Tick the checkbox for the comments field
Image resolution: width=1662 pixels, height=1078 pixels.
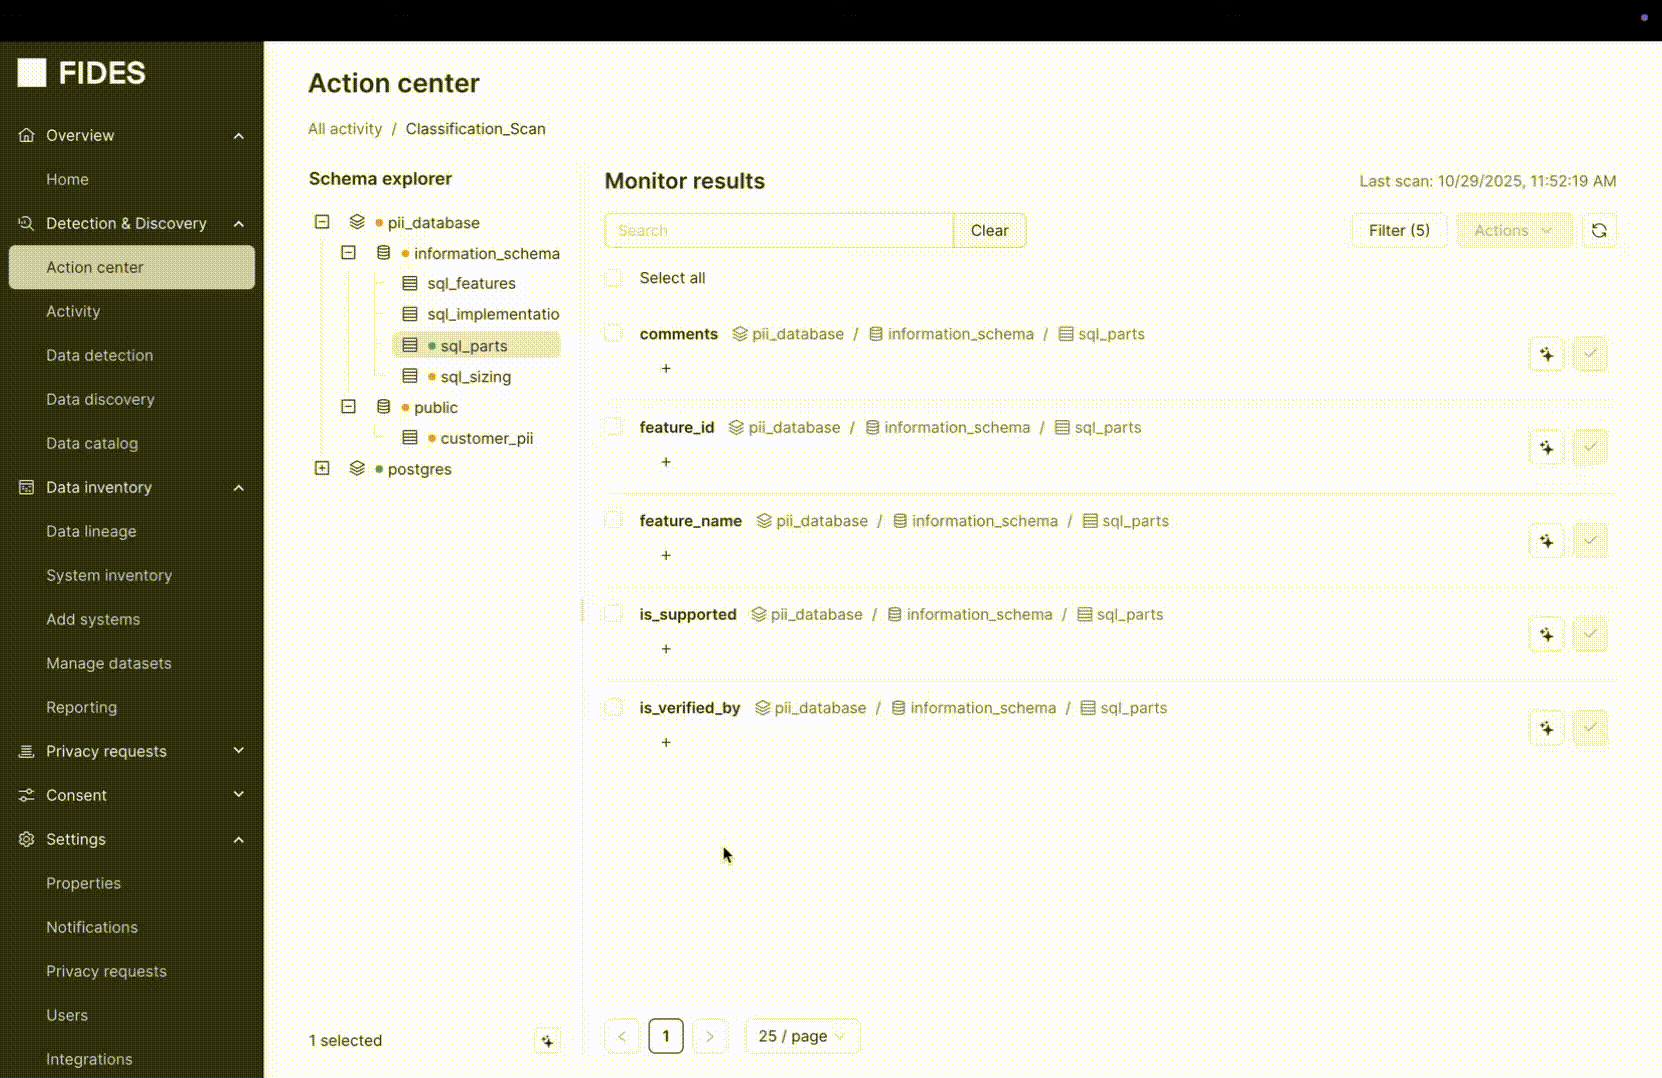click(614, 334)
